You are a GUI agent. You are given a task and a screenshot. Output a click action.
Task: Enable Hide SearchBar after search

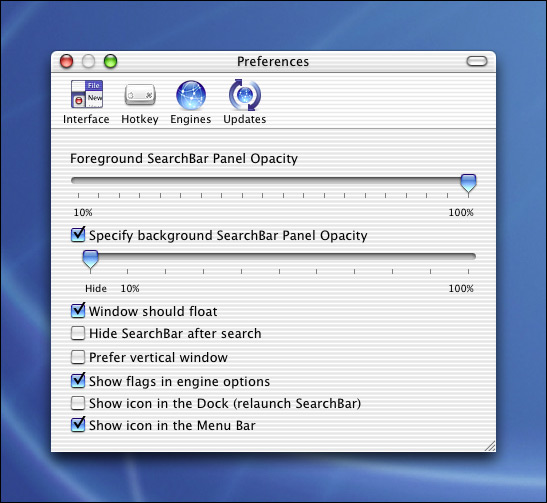tap(77, 333)
